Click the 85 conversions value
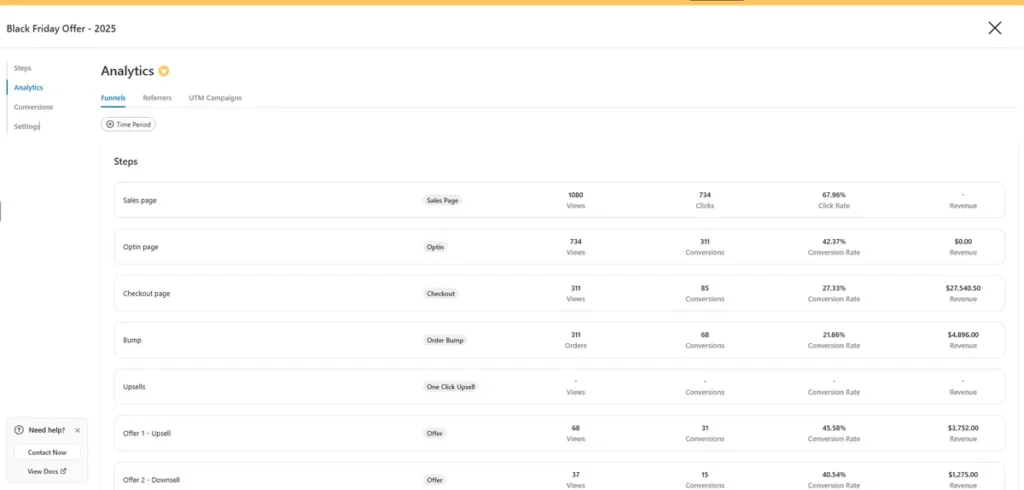 click(705, 288)
